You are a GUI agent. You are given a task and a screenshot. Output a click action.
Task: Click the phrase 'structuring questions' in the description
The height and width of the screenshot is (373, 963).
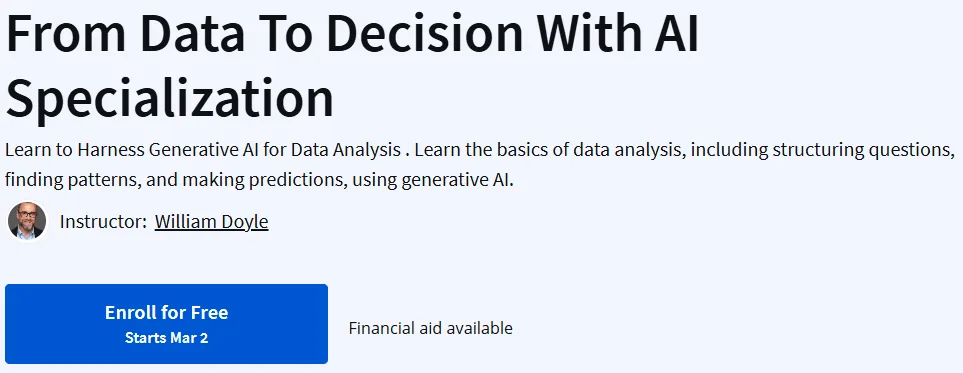pyautogui.click(x=862, y=150)
